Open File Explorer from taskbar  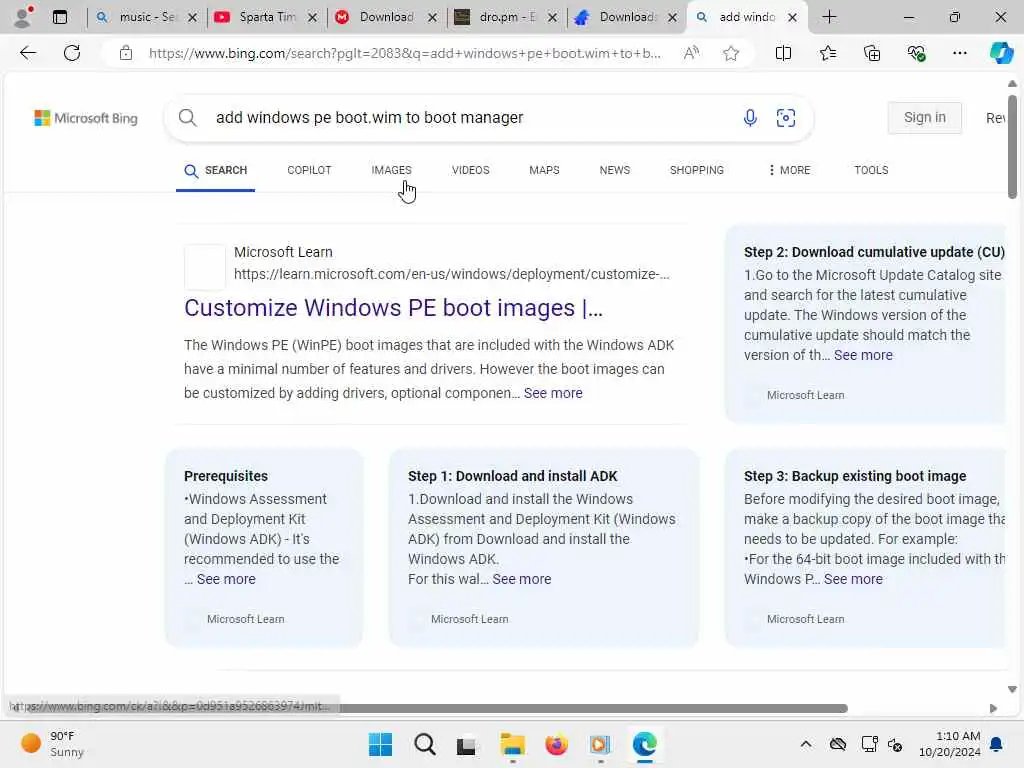coord(513,744)
